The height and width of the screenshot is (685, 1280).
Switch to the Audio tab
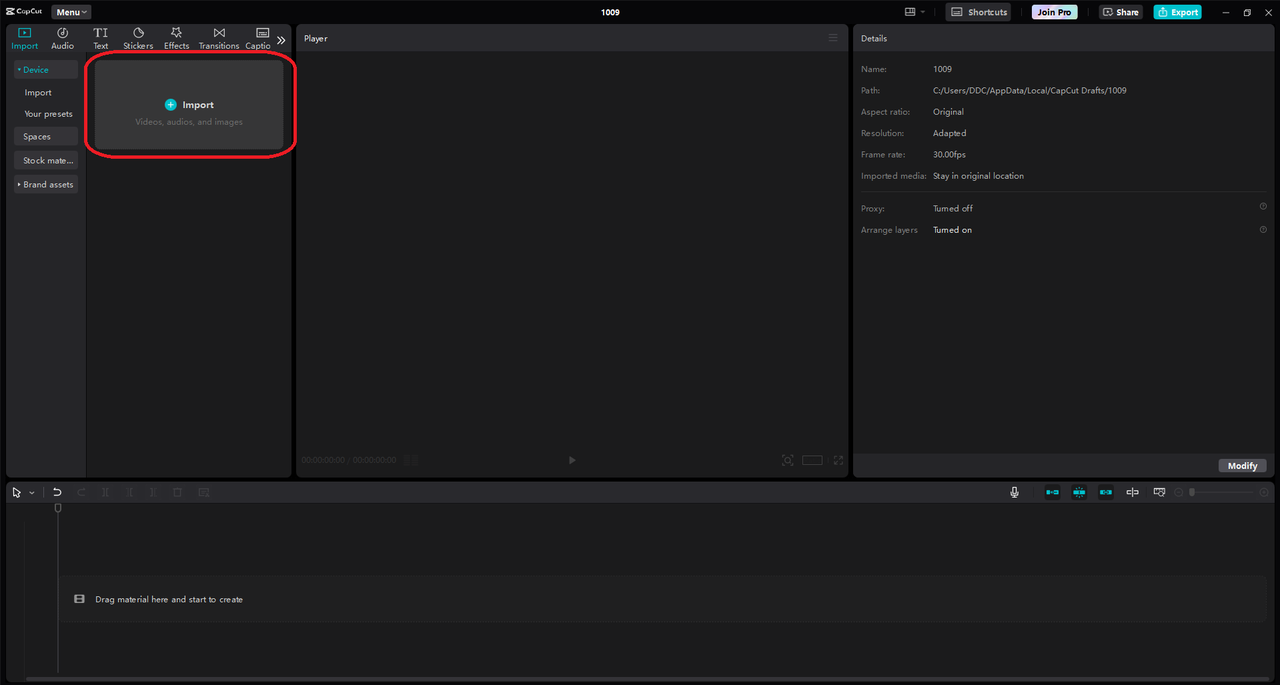click(62, 39)
